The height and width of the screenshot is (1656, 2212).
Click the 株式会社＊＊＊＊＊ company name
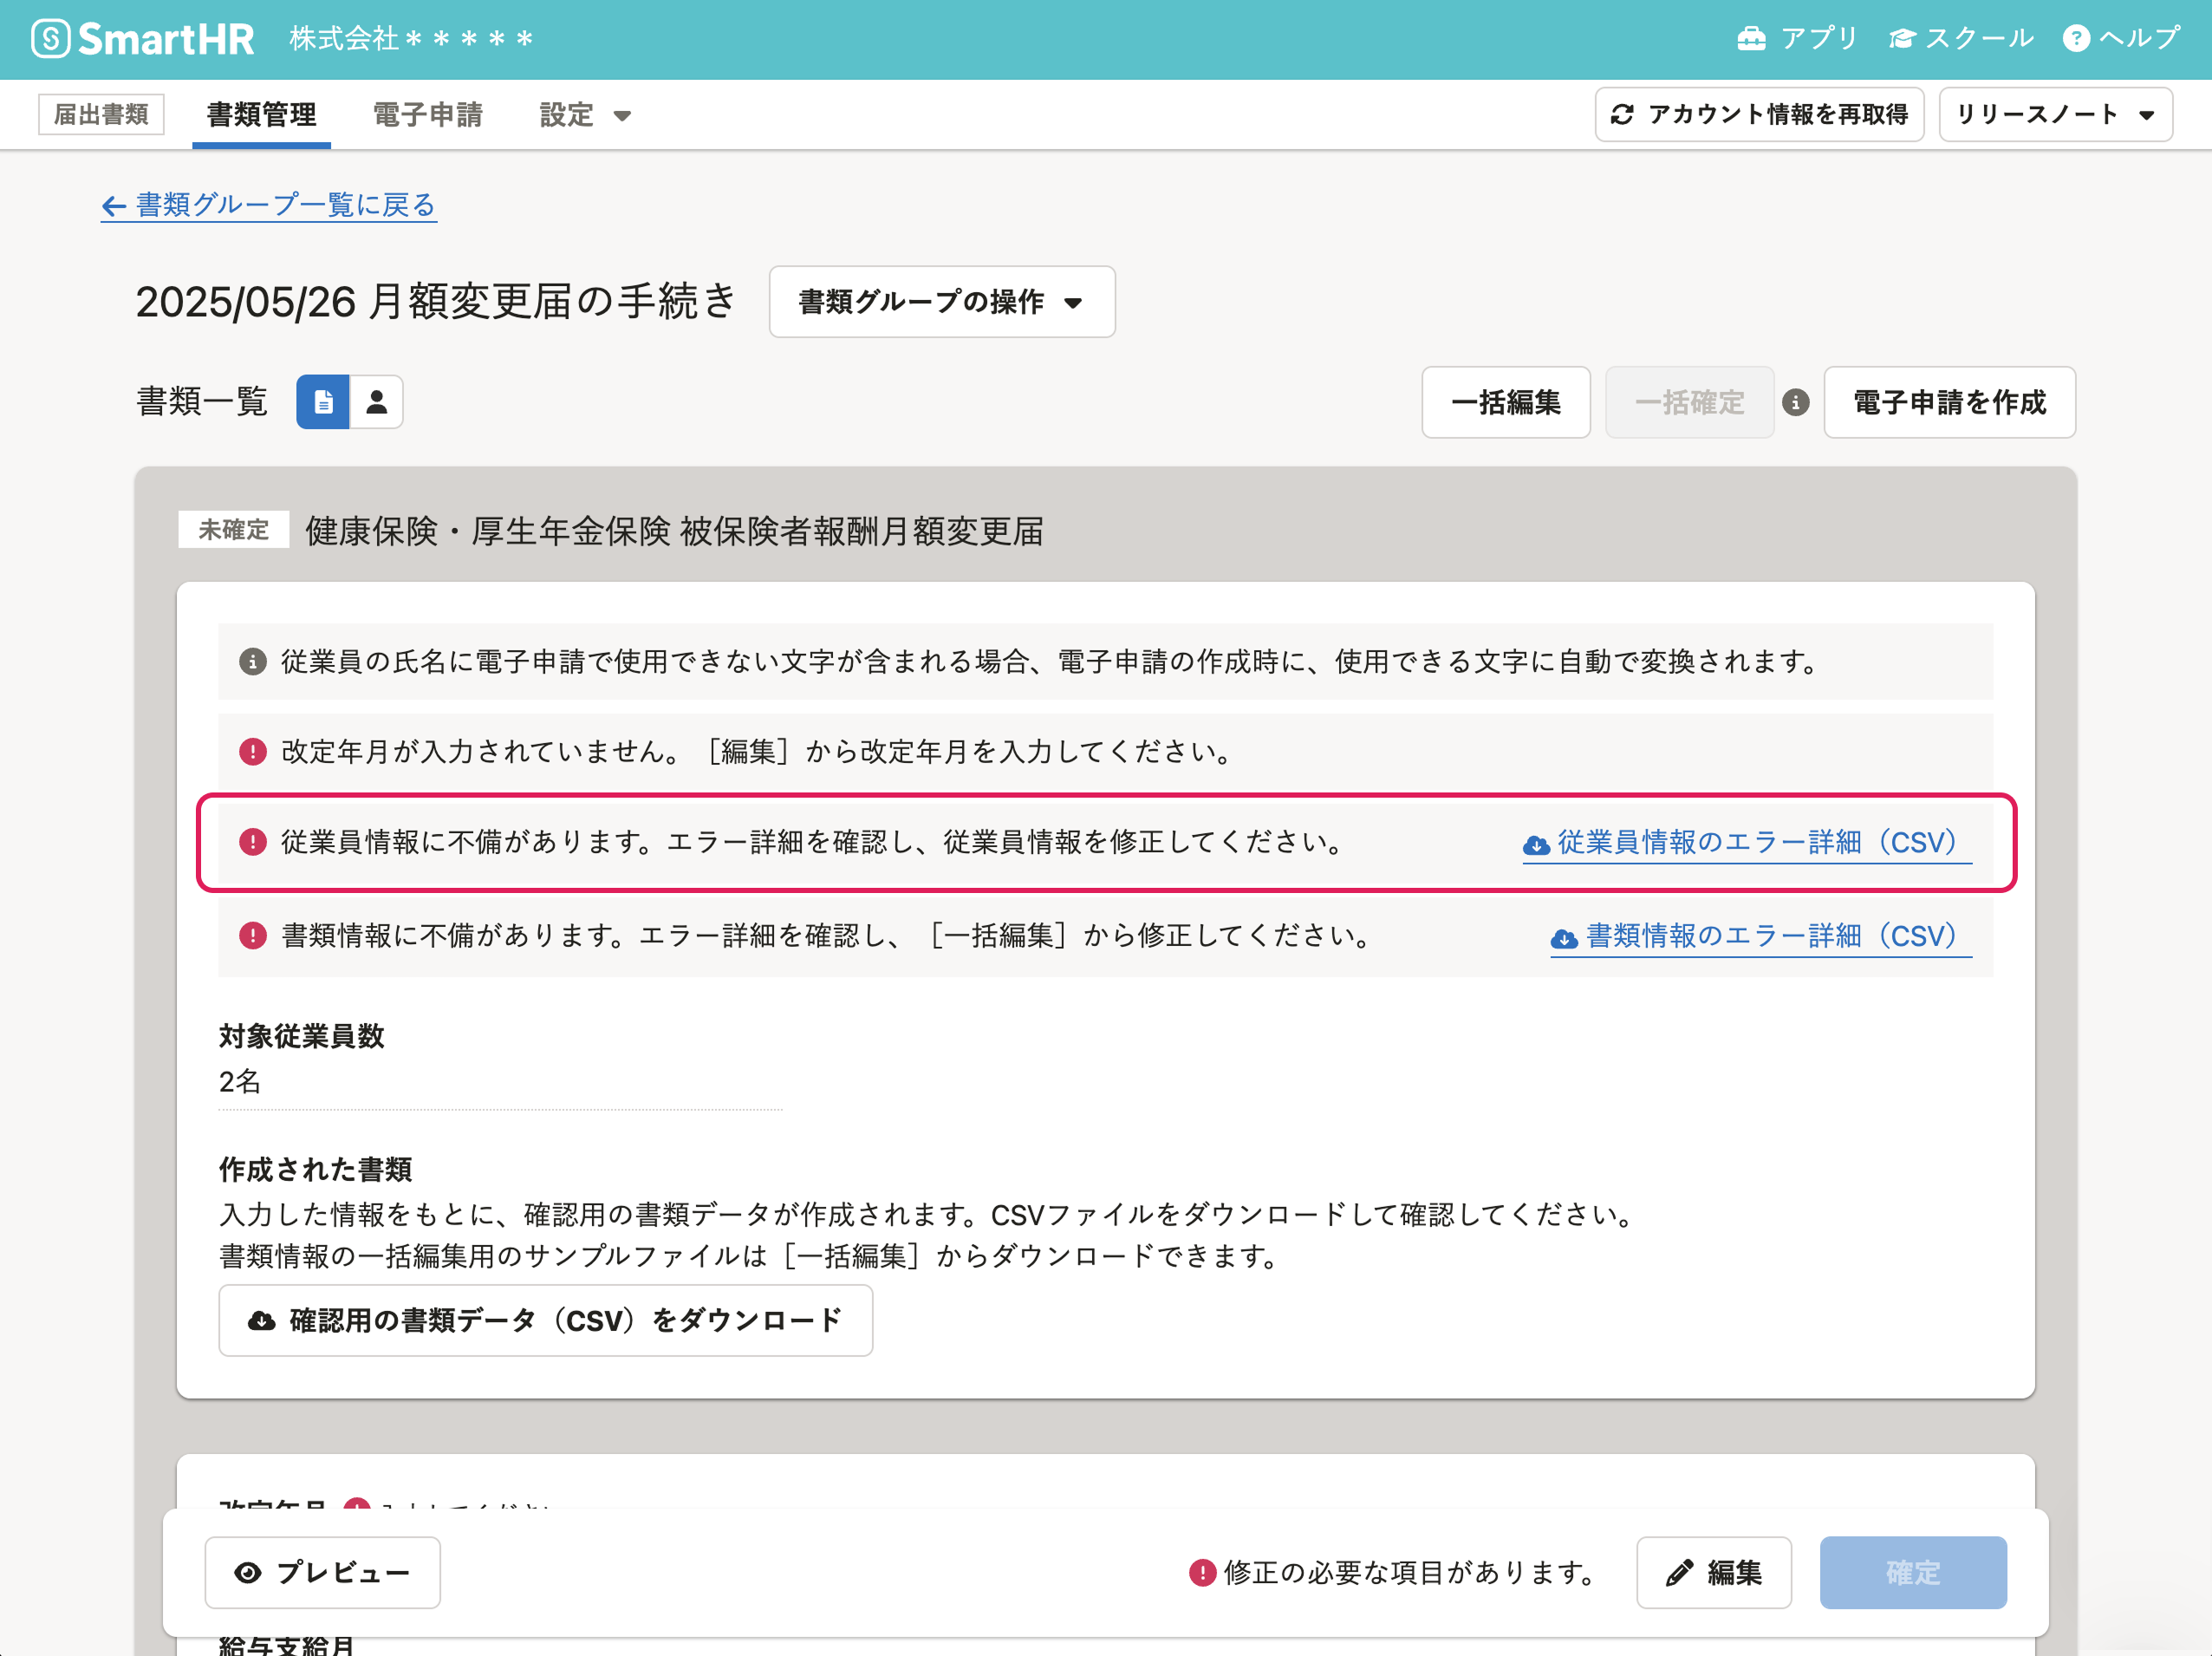412,38
